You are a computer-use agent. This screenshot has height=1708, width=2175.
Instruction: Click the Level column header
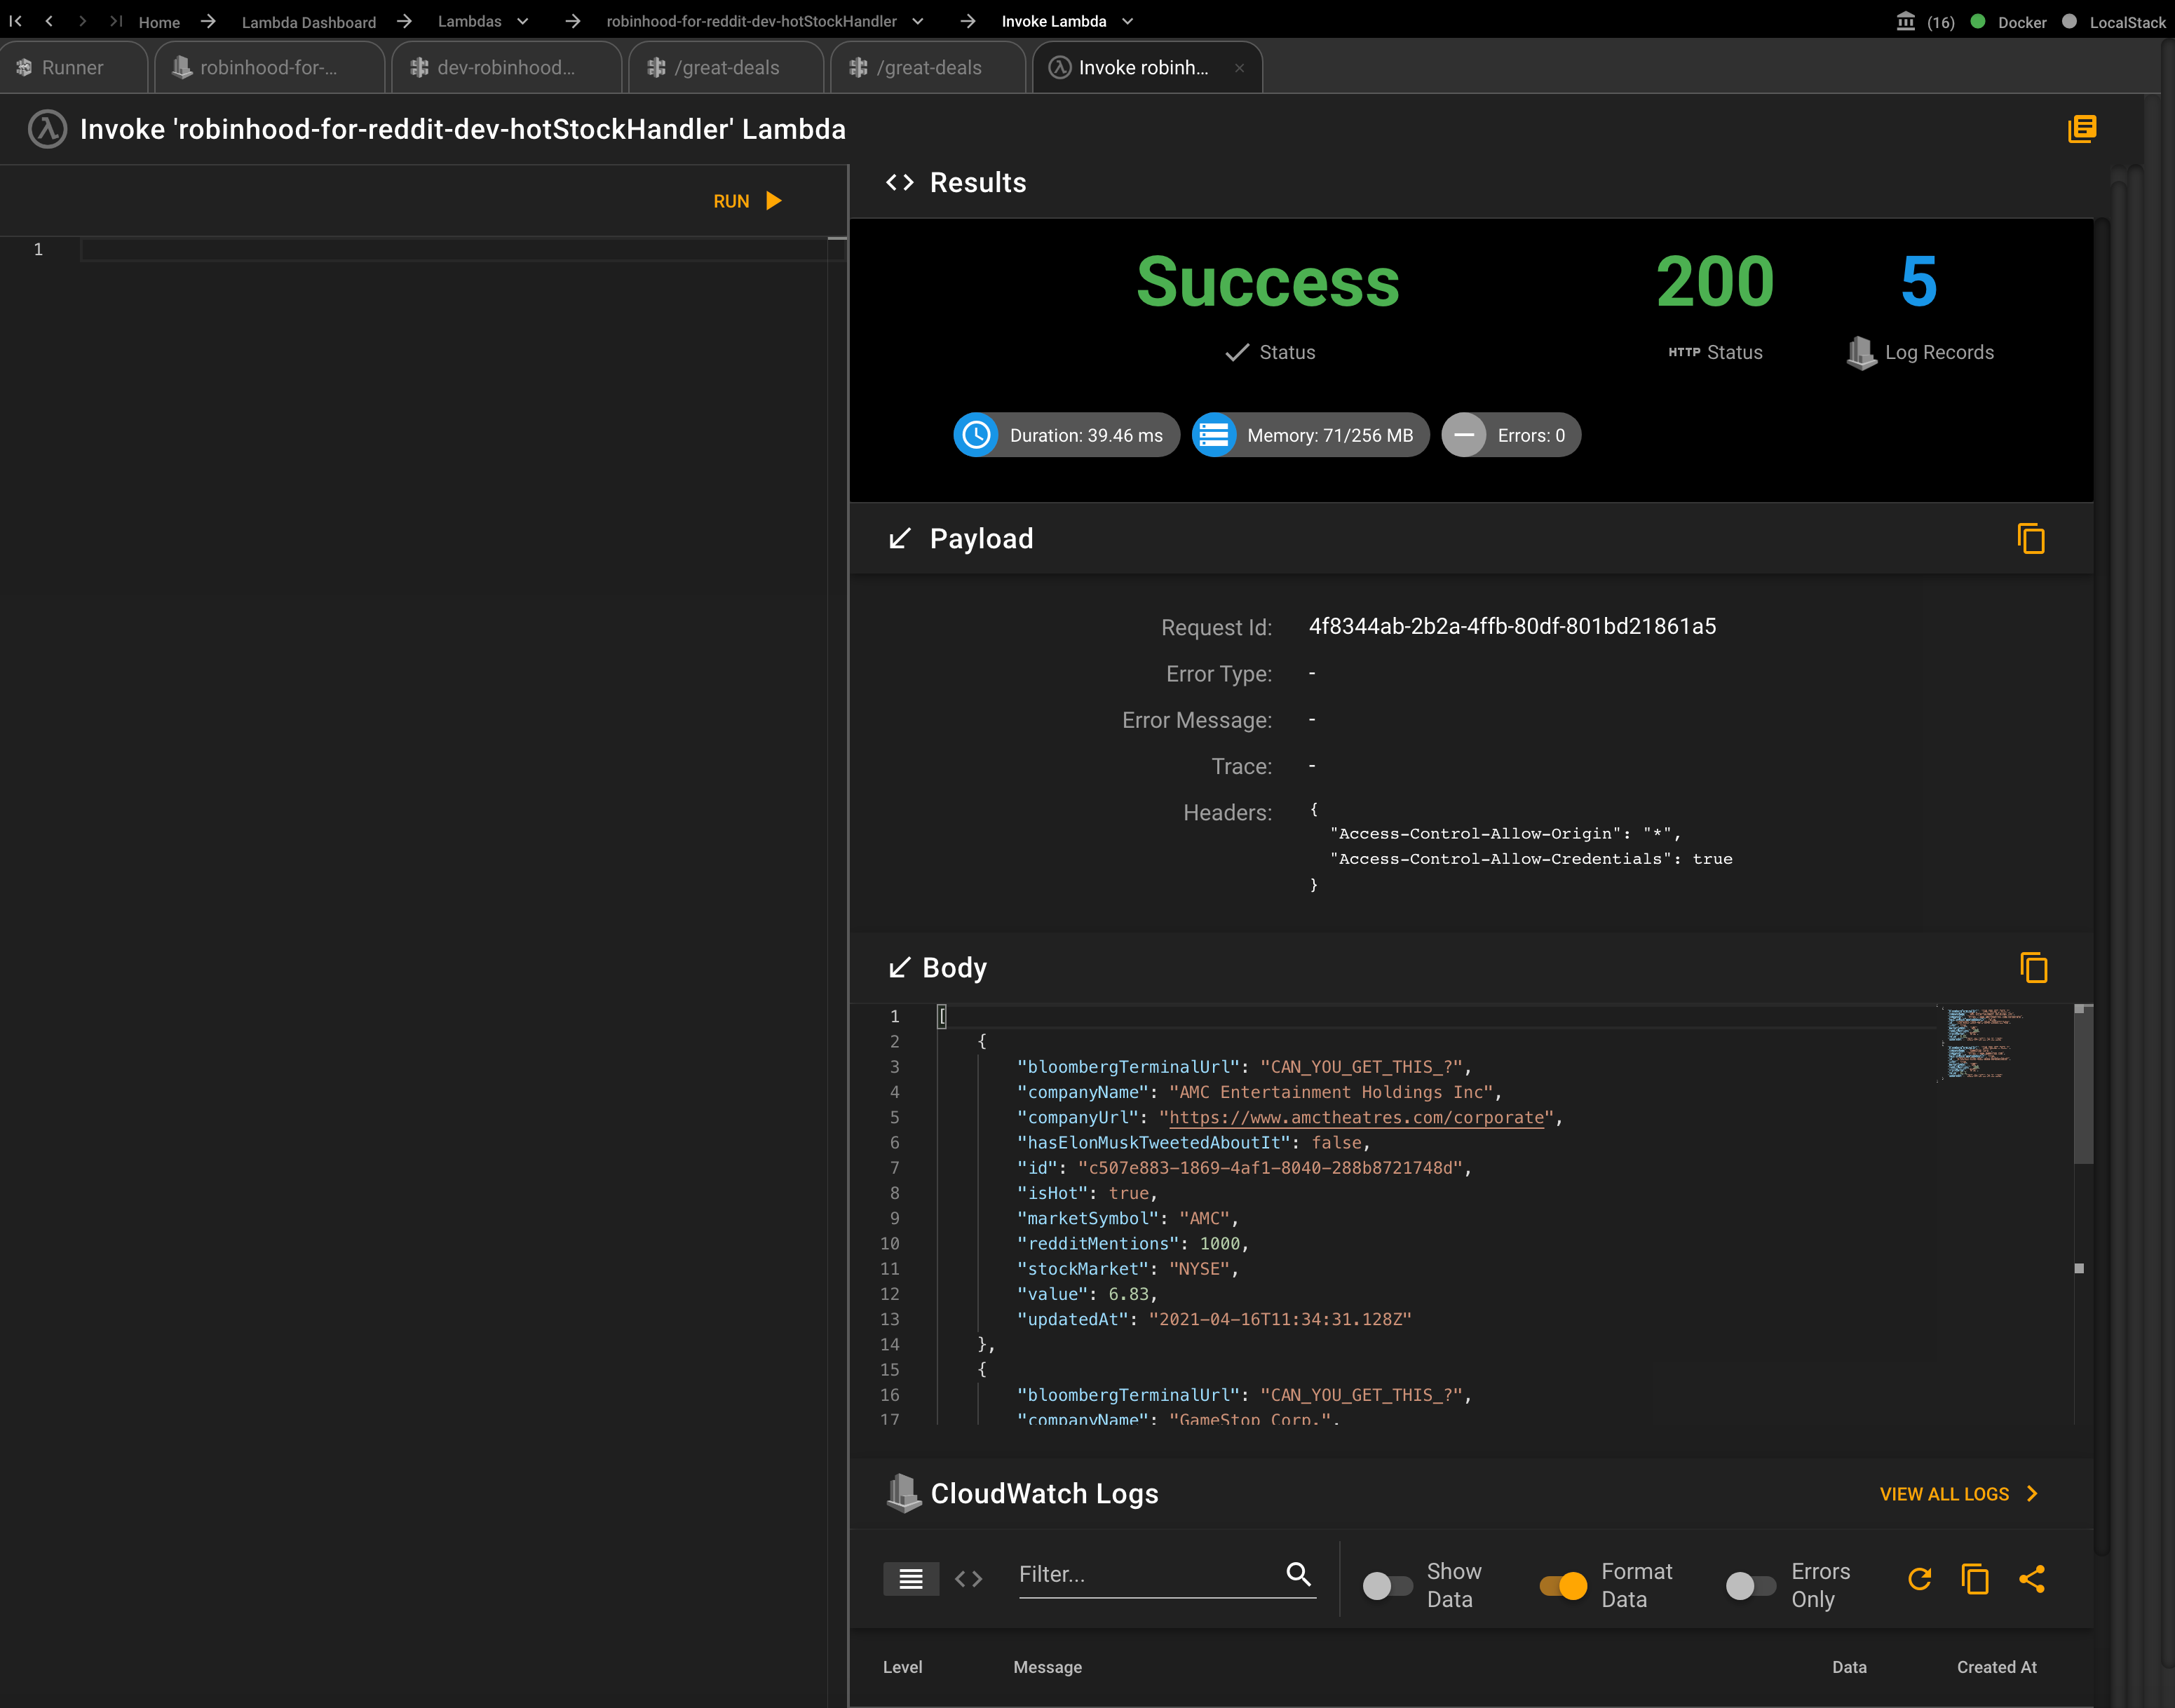902,1667
